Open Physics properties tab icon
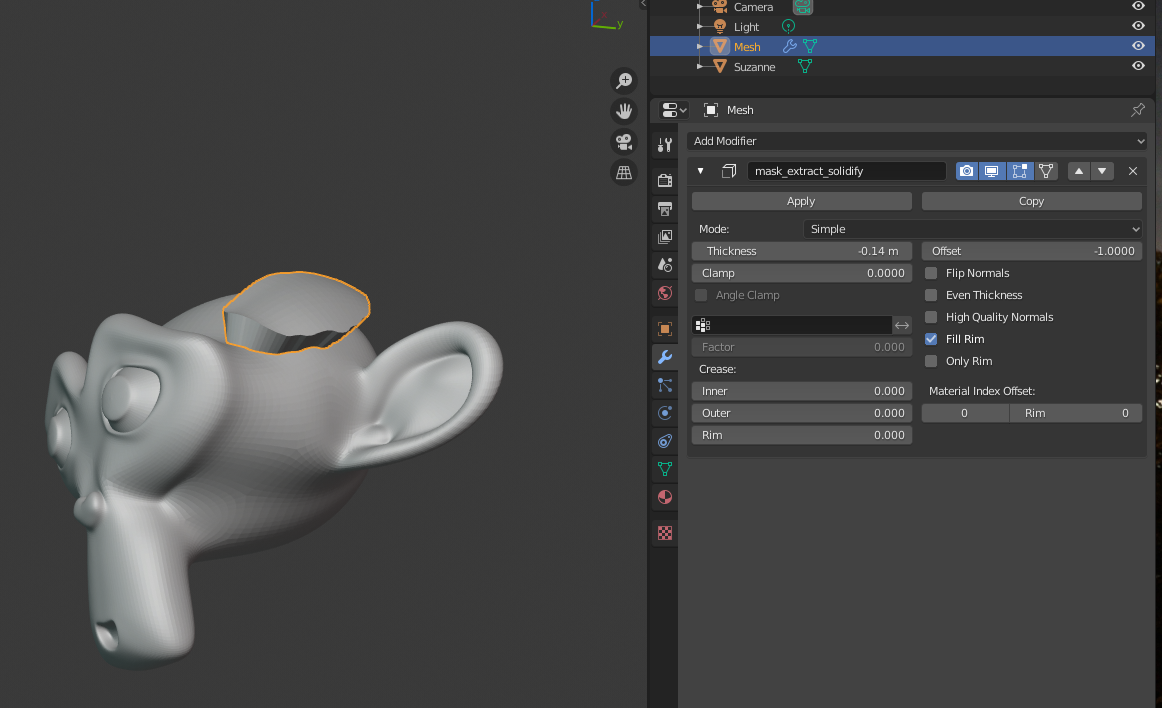Image resolution: width=1162 pixels, height=708 pixels. click(665, 413)
